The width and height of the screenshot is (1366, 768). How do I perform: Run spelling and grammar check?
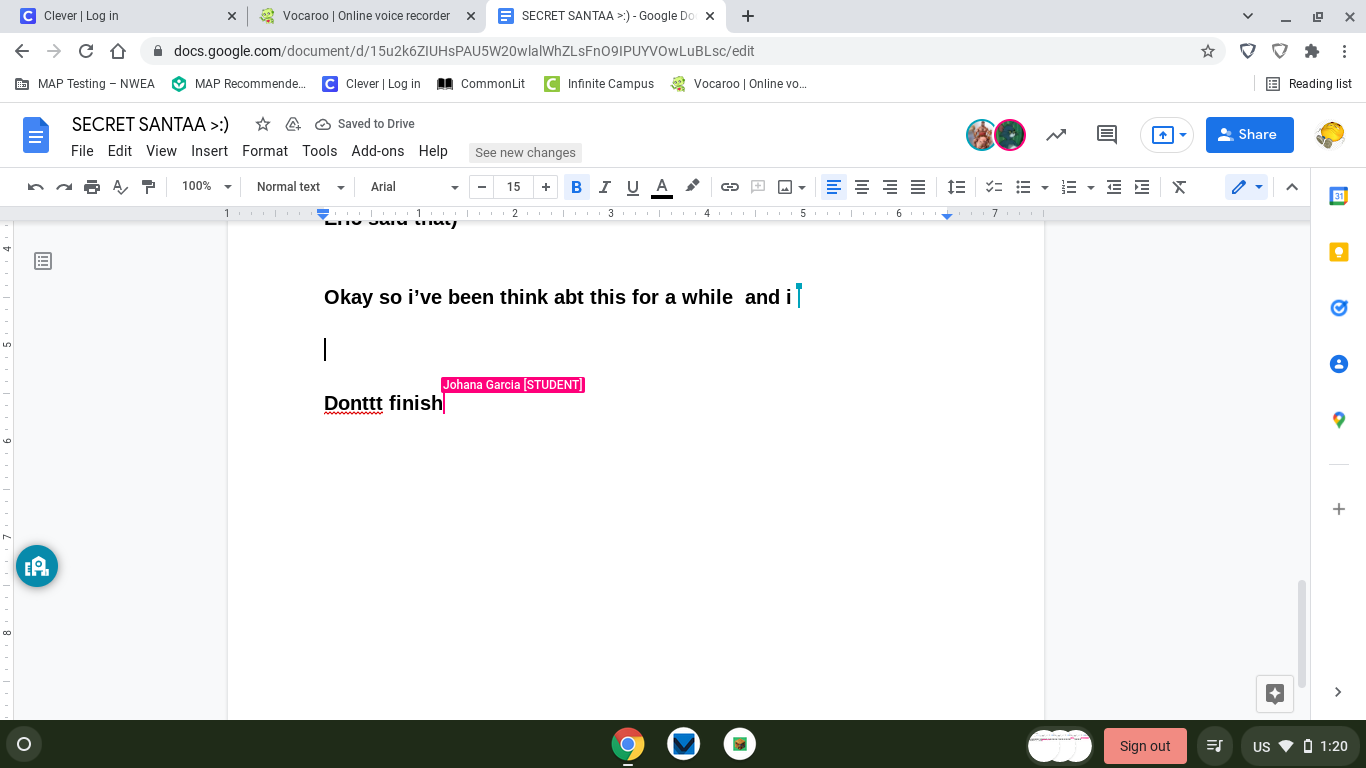[x=120, y=187]
